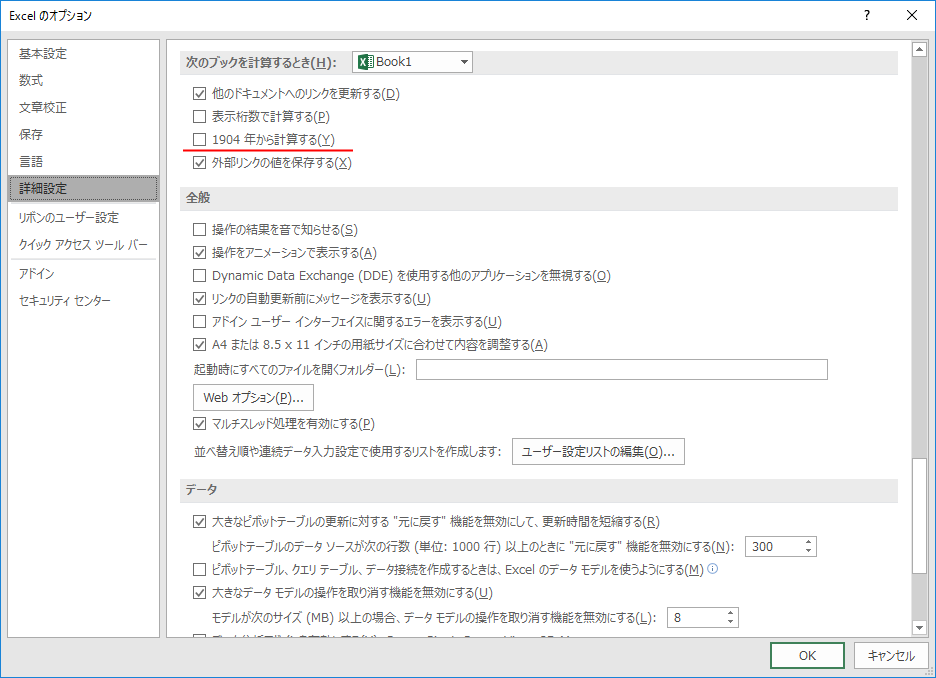Open the Book1 workbook dropdown

(412, 62)
